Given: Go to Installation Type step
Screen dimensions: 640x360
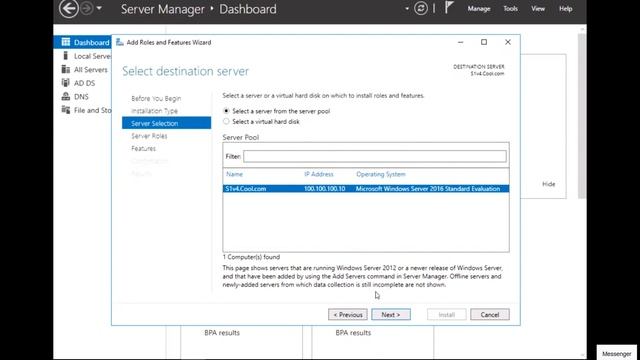Looking at the screenshot, I should pyautogui.click(x=154, y=111).
